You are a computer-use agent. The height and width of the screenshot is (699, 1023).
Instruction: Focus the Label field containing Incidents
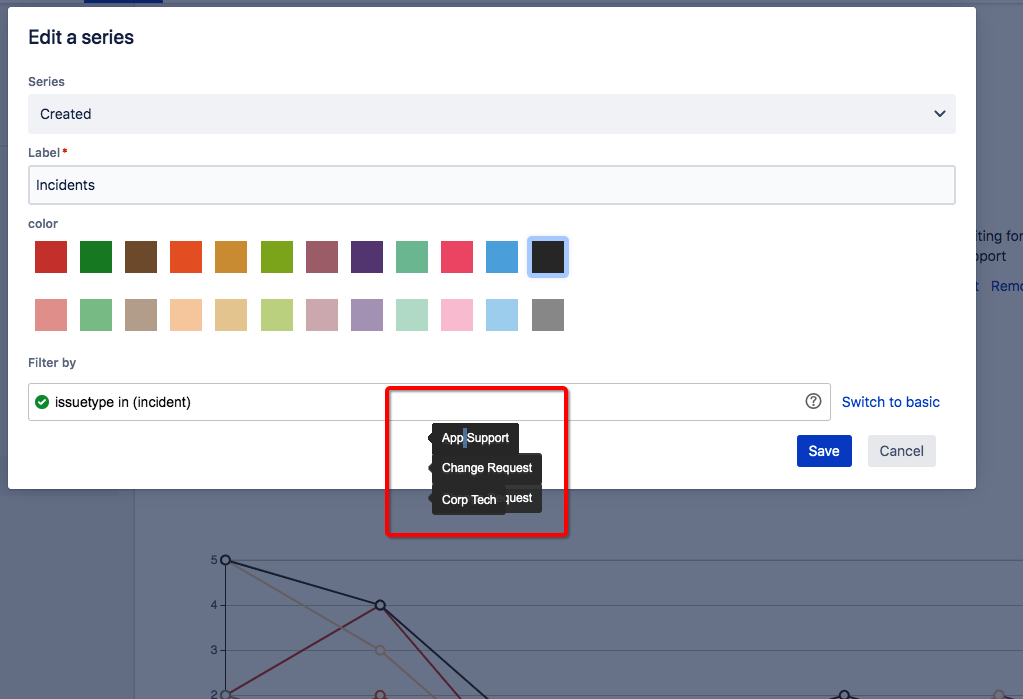pos(492,185)
